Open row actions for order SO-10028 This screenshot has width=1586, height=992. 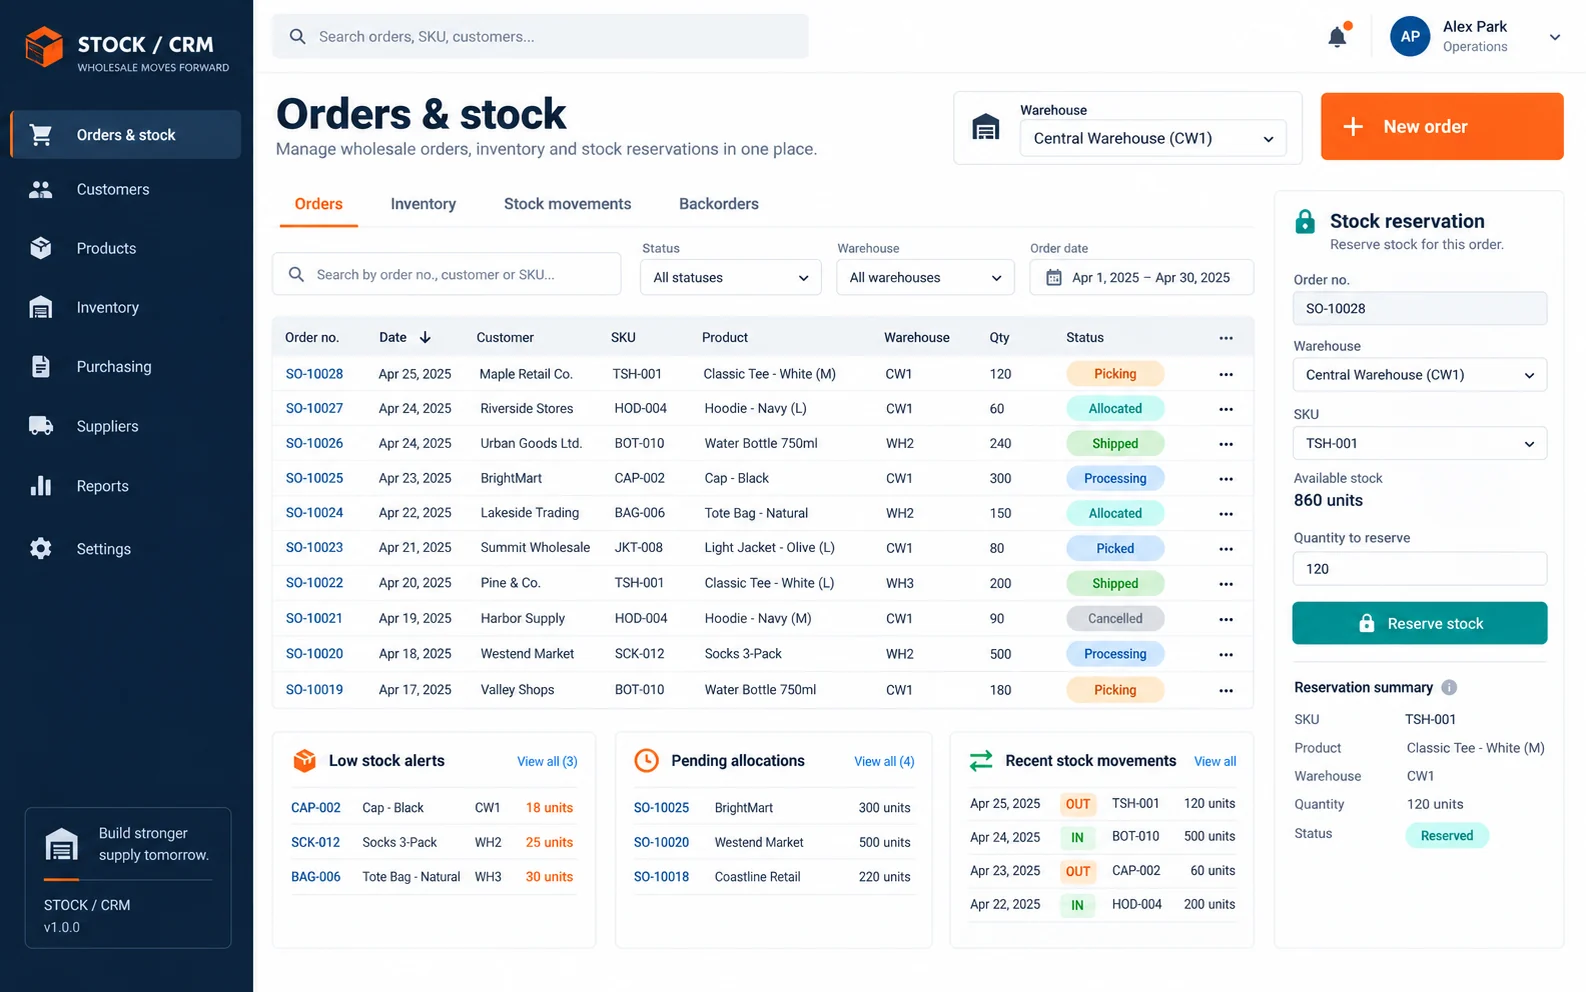(x=1226, y=374)
